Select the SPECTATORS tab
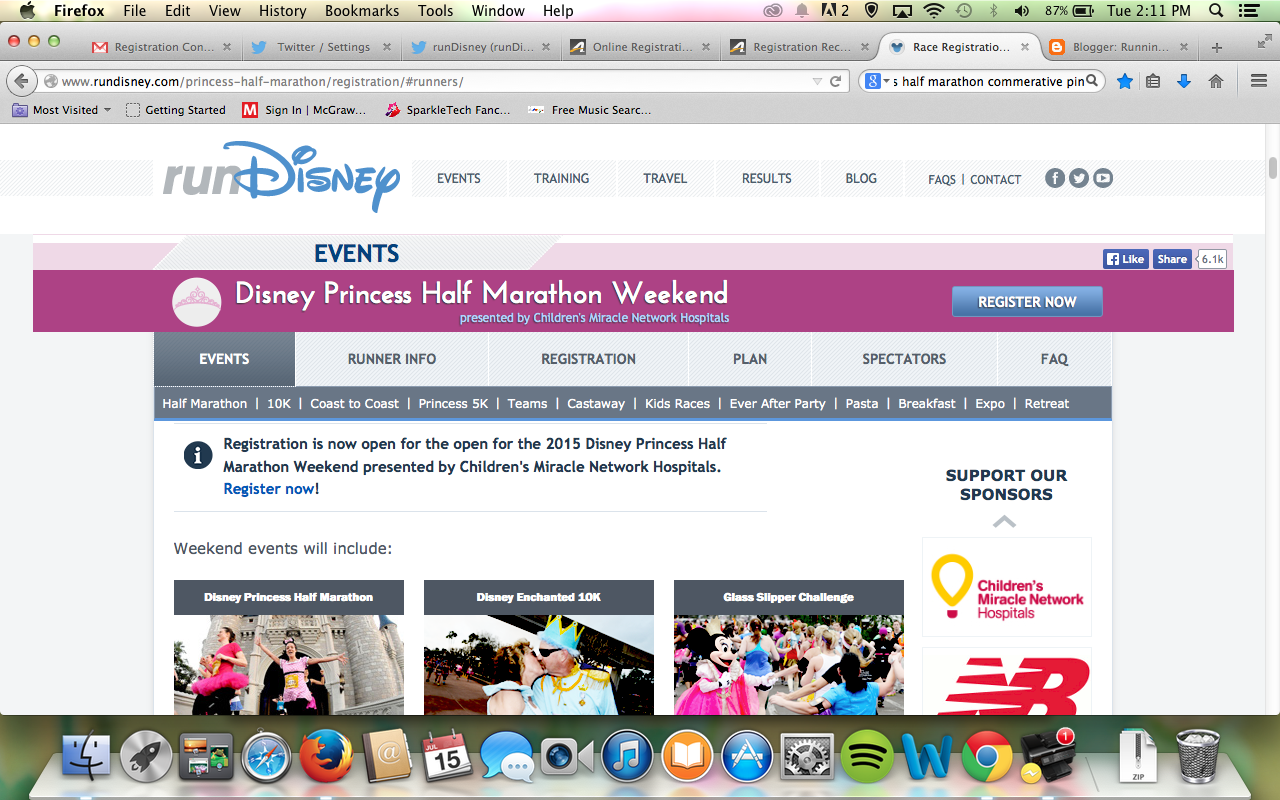Screen dimensions: 1280x800 (904, 359)
